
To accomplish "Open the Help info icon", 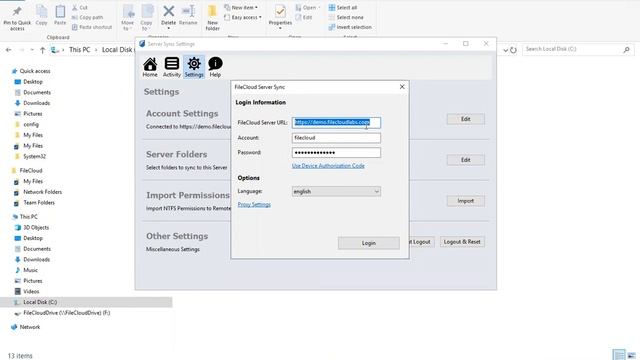I will [x=215, y=67].
